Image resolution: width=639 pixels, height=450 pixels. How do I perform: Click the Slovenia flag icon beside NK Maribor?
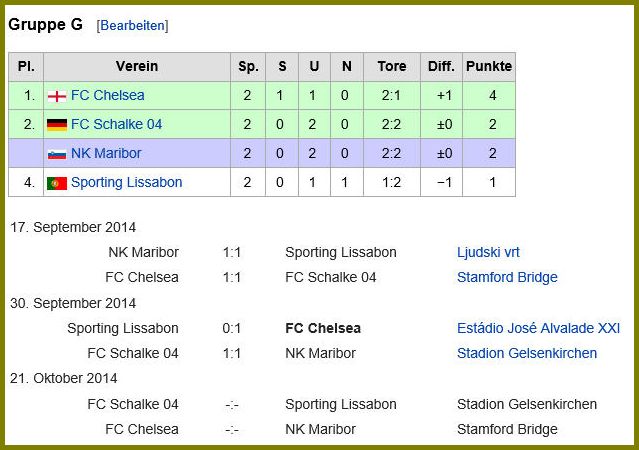click(57, 154)
